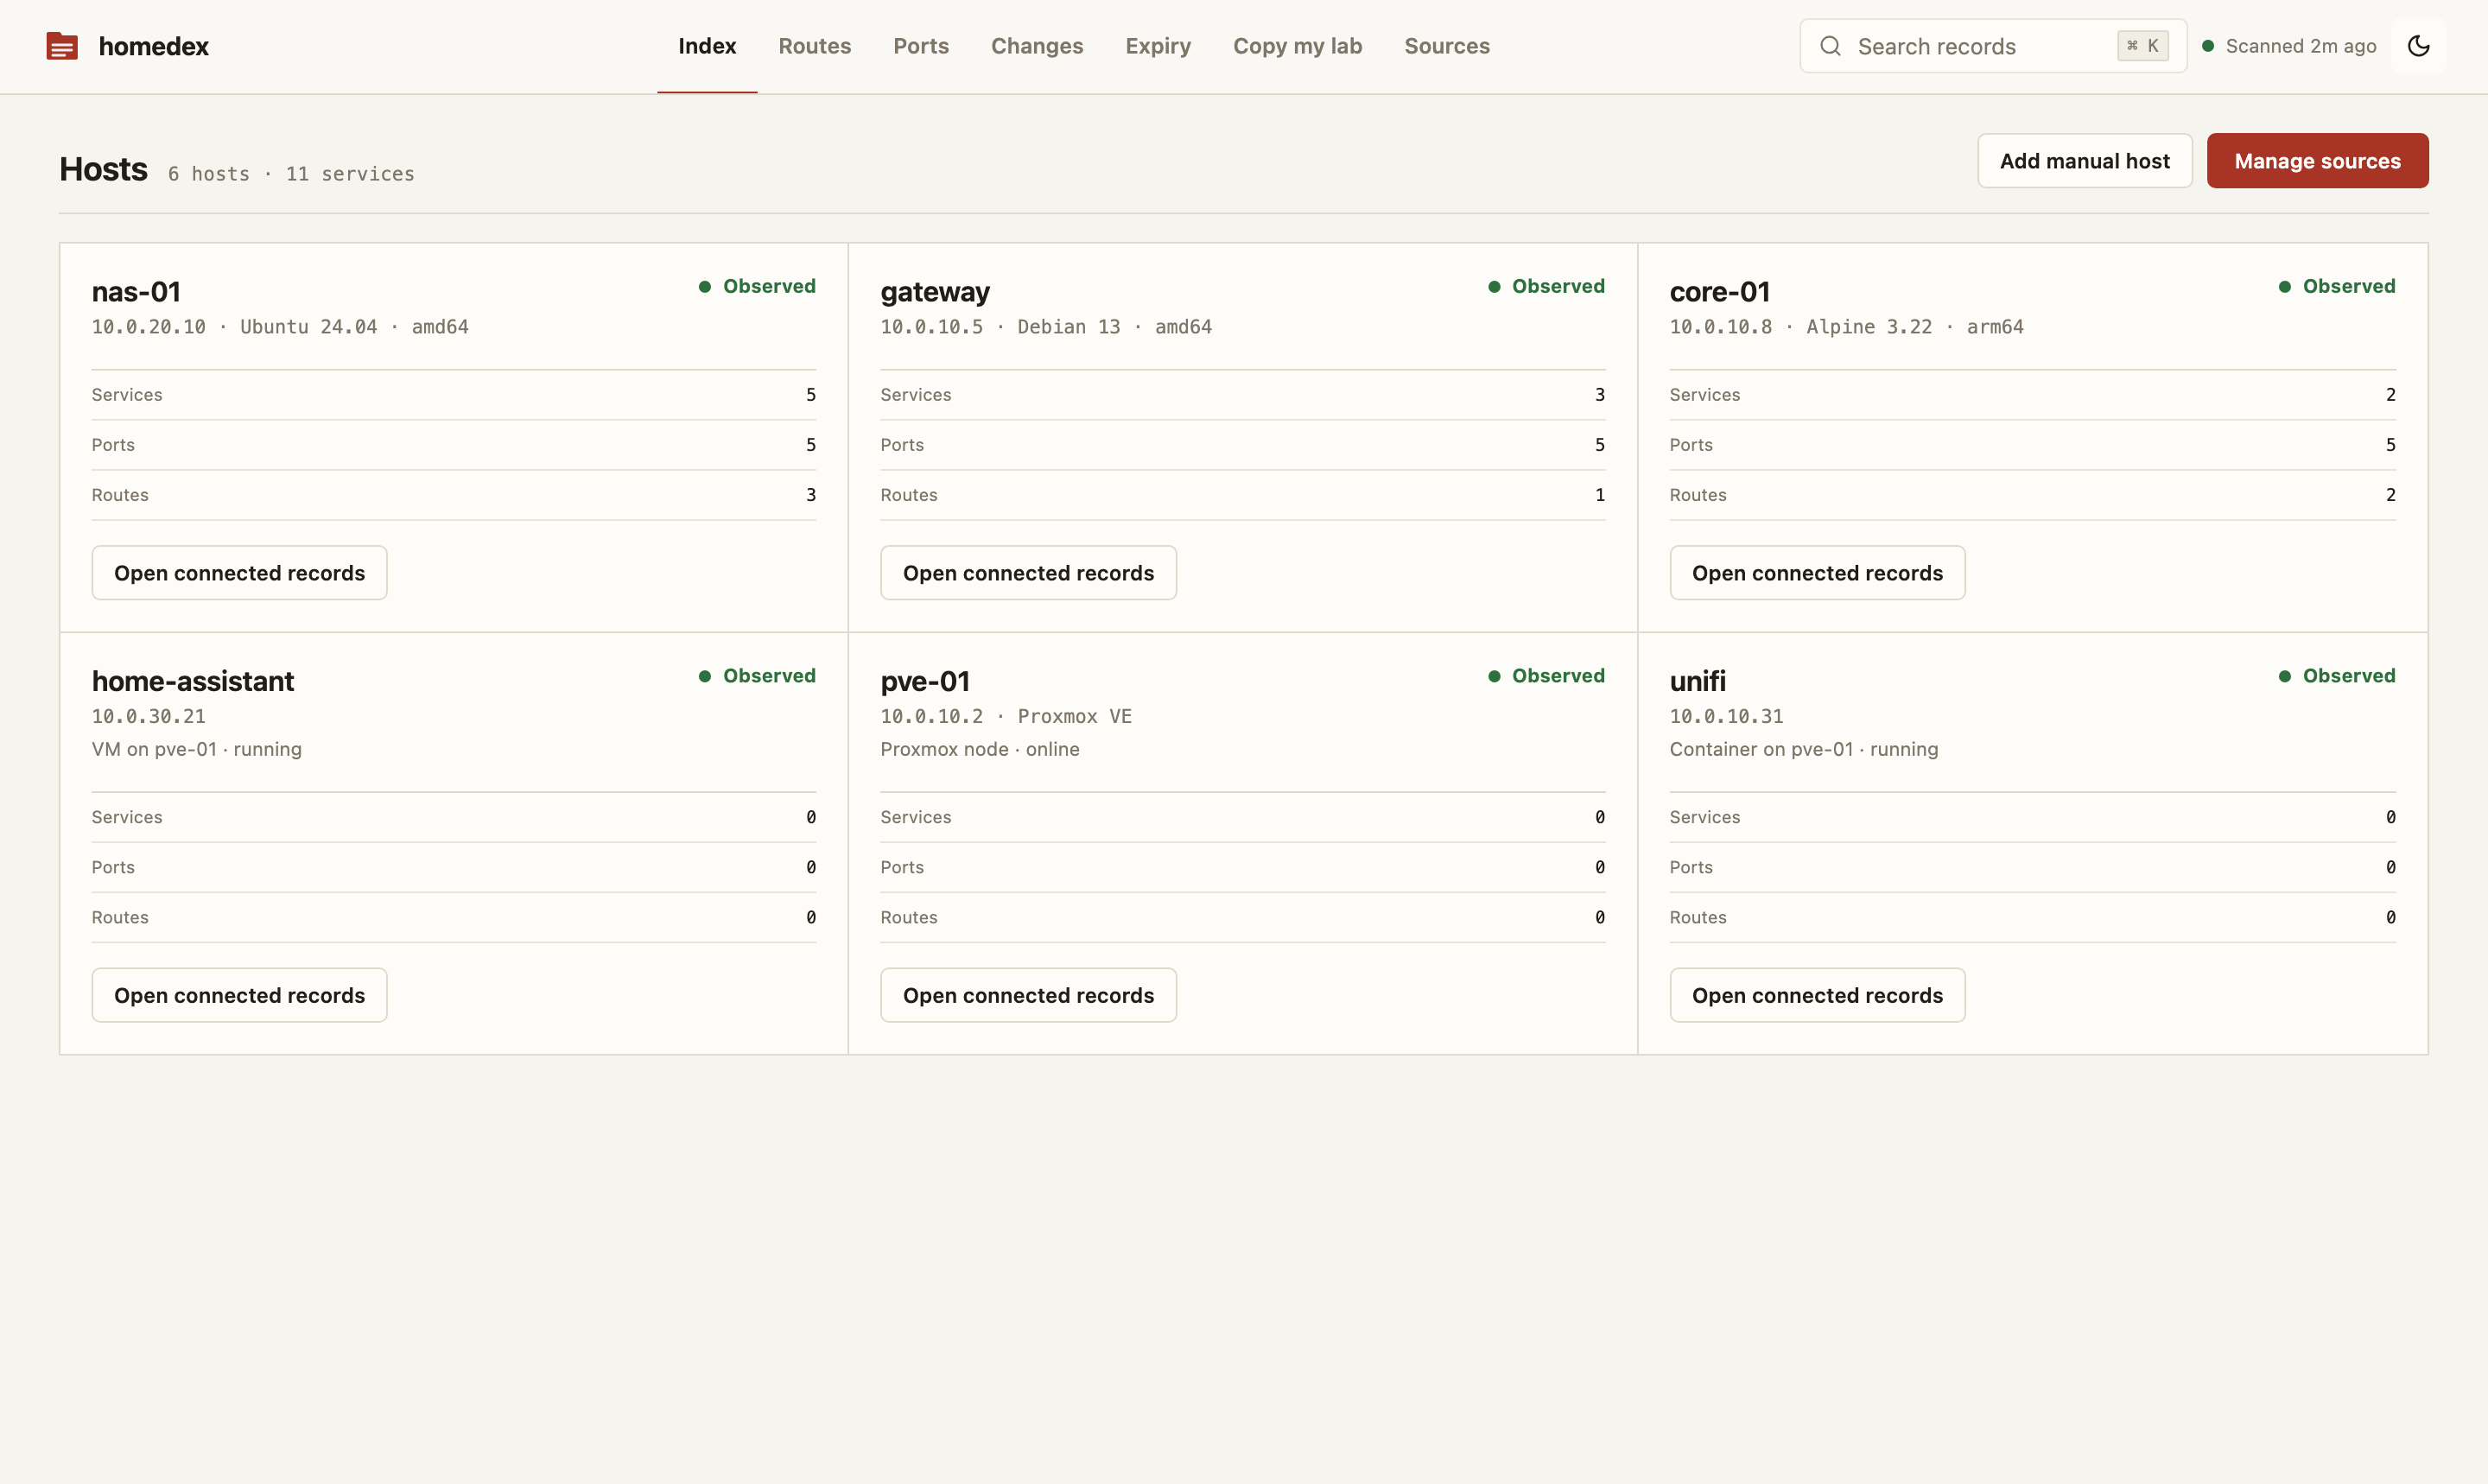Click the unifi host title
The width and height of the screenshot is (2488, 1484).
(1698, 681)
